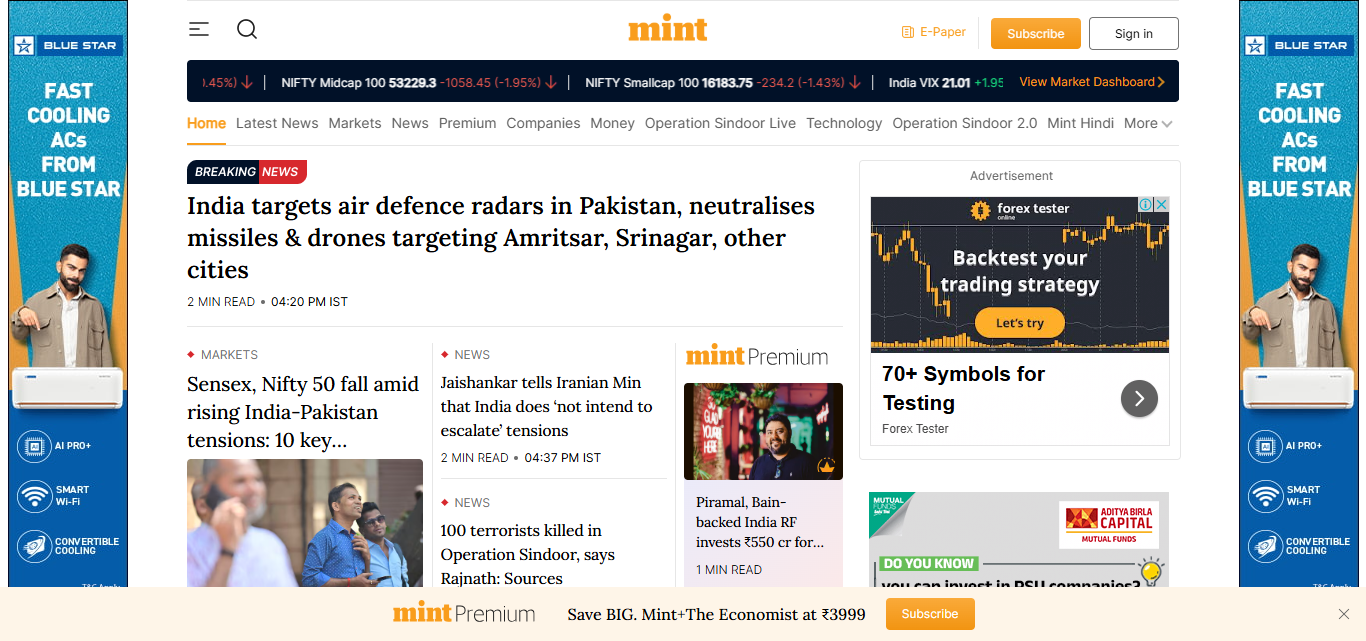Select the Technology tab
This screenshot has width=1366, height=641.
tap(844, 123)
